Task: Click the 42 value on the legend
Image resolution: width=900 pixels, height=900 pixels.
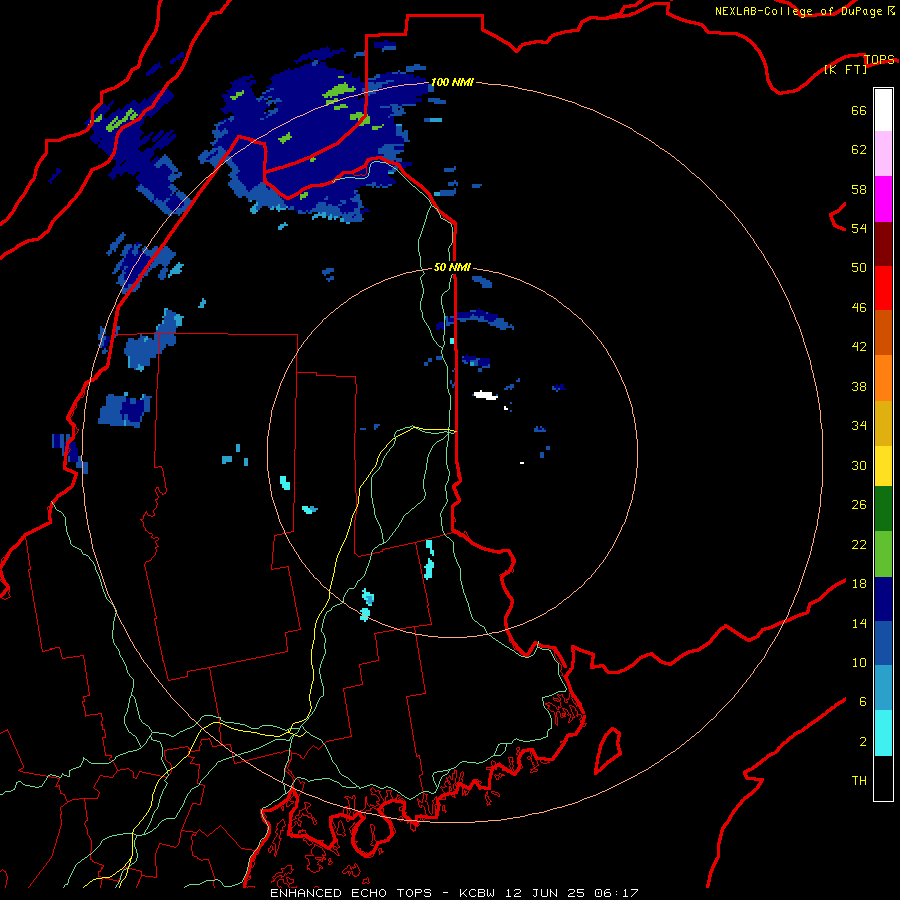Action: point(859,346)
